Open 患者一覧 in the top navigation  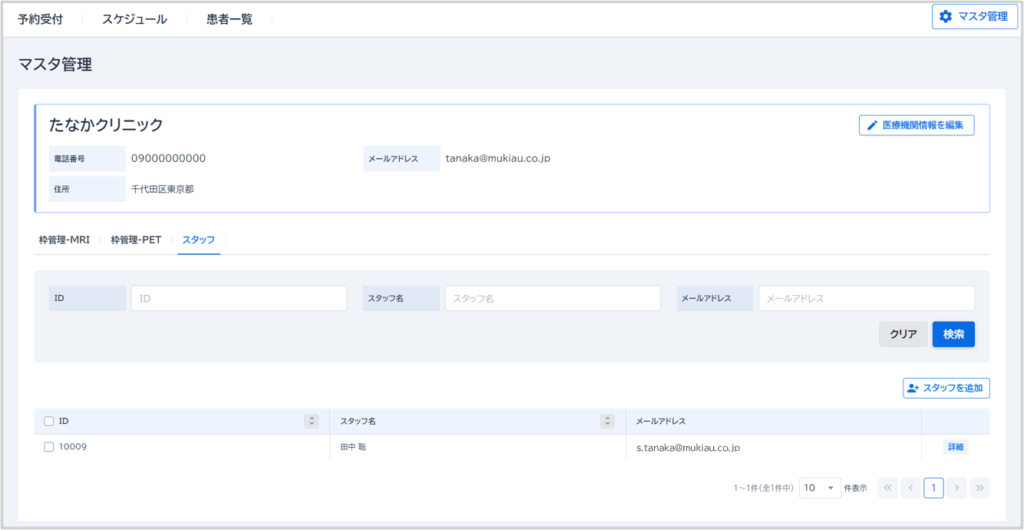coord(229,19)
